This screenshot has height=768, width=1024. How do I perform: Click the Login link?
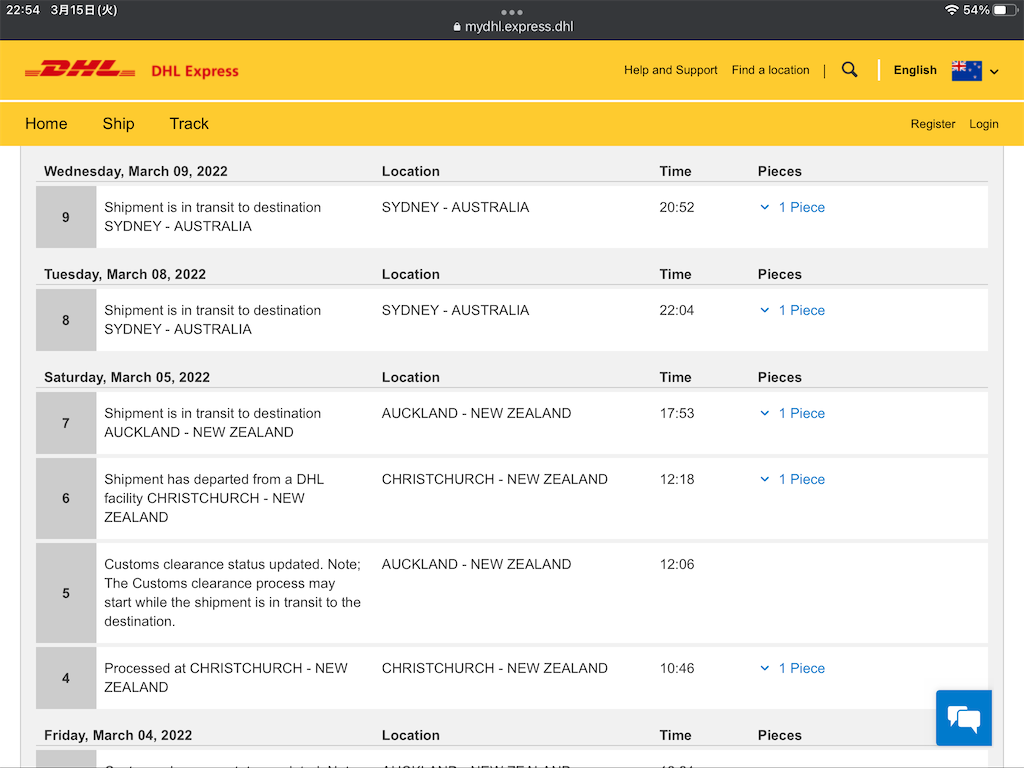984,124
